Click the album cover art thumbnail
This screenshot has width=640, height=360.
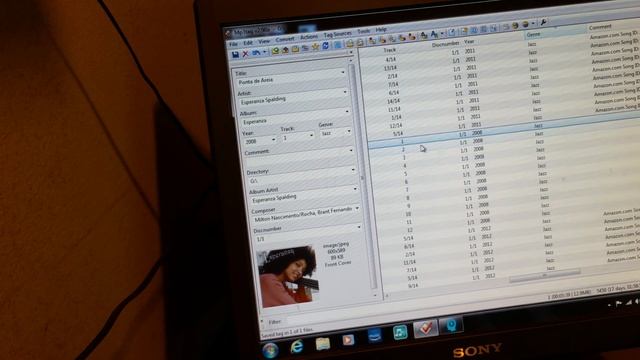coord(289,276)
